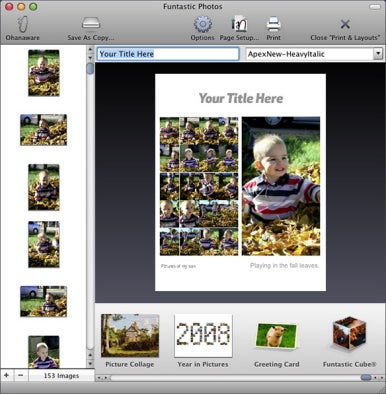Click the large boy photo in preview
386x394 pixels.
(x=281, y=186)
